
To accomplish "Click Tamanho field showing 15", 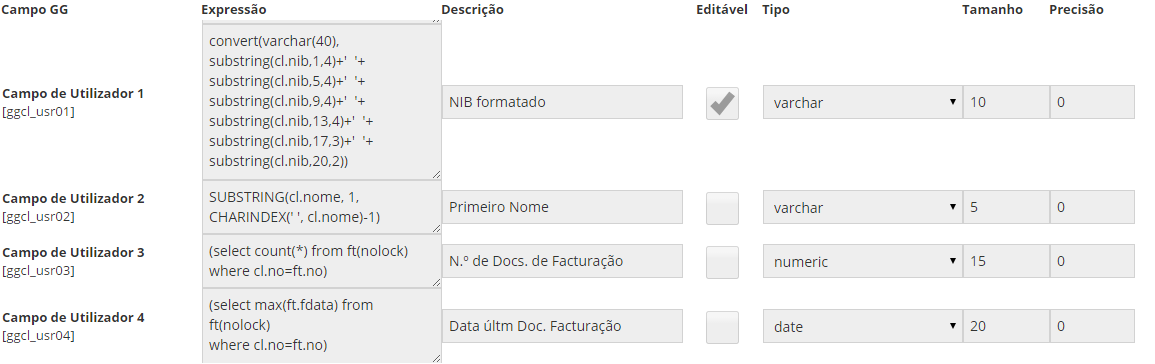I will (1005, 262).
